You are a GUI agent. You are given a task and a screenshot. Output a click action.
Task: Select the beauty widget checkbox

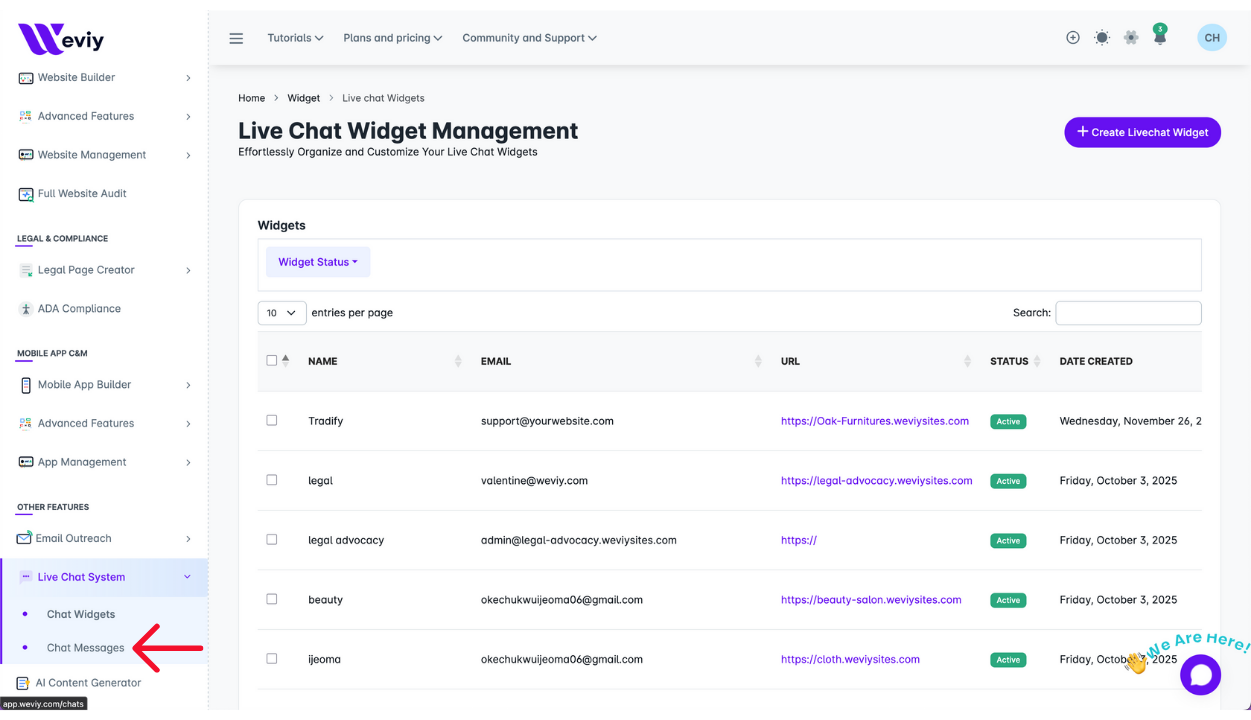click(271, 599)
